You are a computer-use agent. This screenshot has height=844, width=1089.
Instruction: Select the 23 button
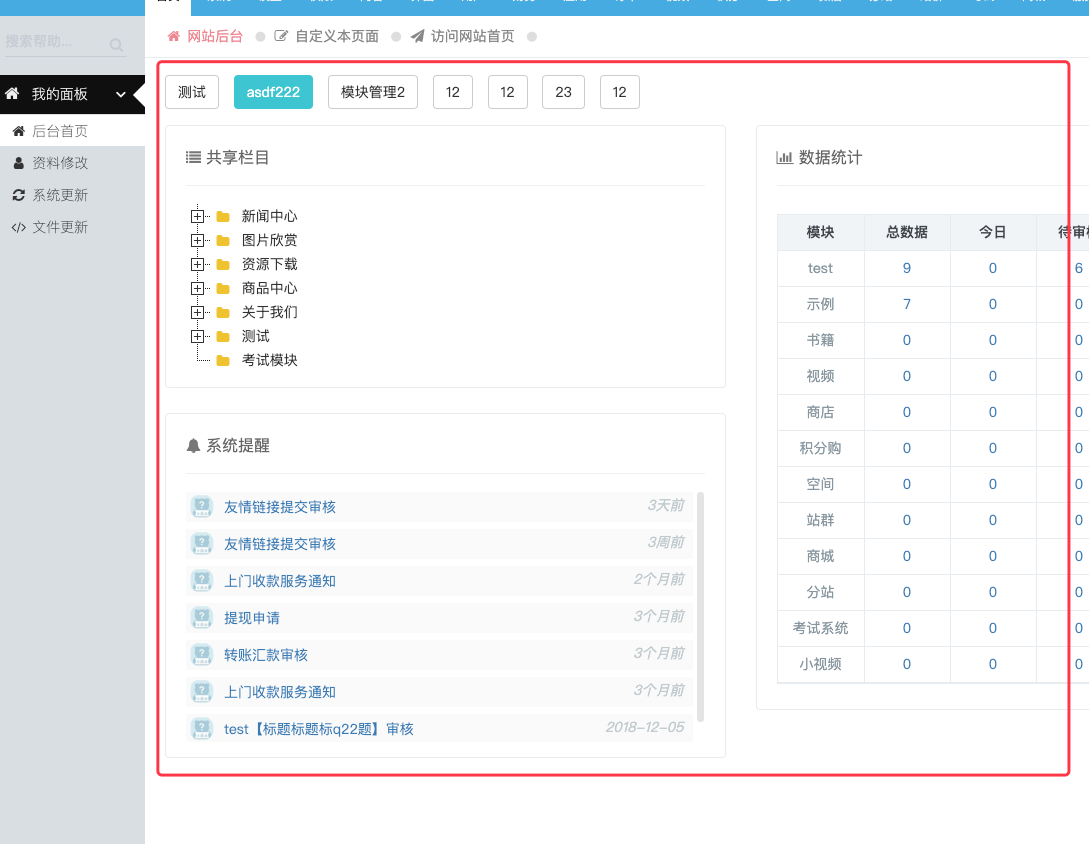click(563, 92)
